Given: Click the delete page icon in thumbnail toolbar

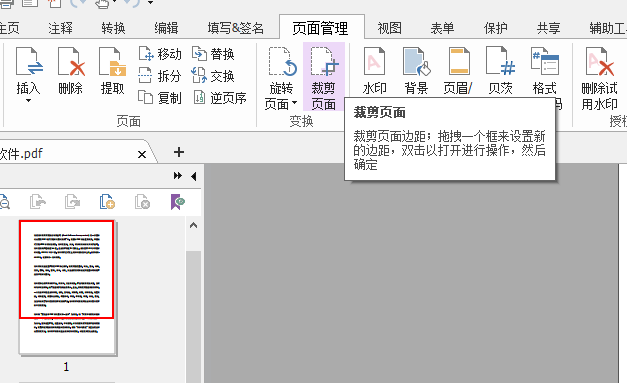Looking at the screenshot, I should pos(142,202).
